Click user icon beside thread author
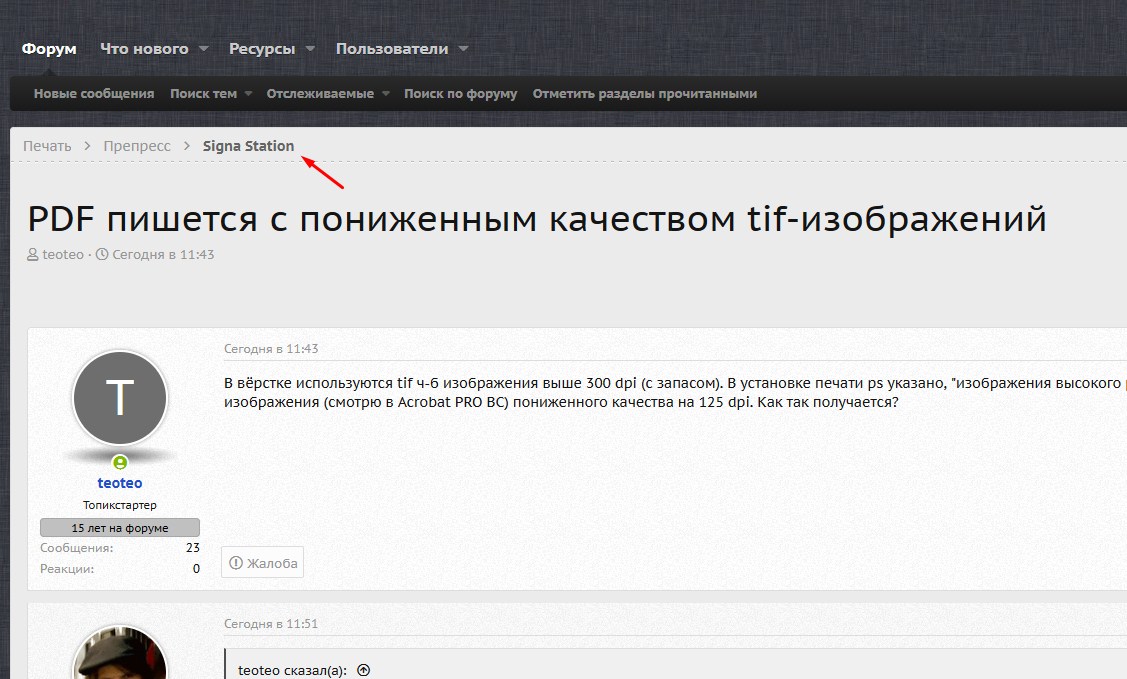Viewport: 1127px width, 679px height. [32, 254]
